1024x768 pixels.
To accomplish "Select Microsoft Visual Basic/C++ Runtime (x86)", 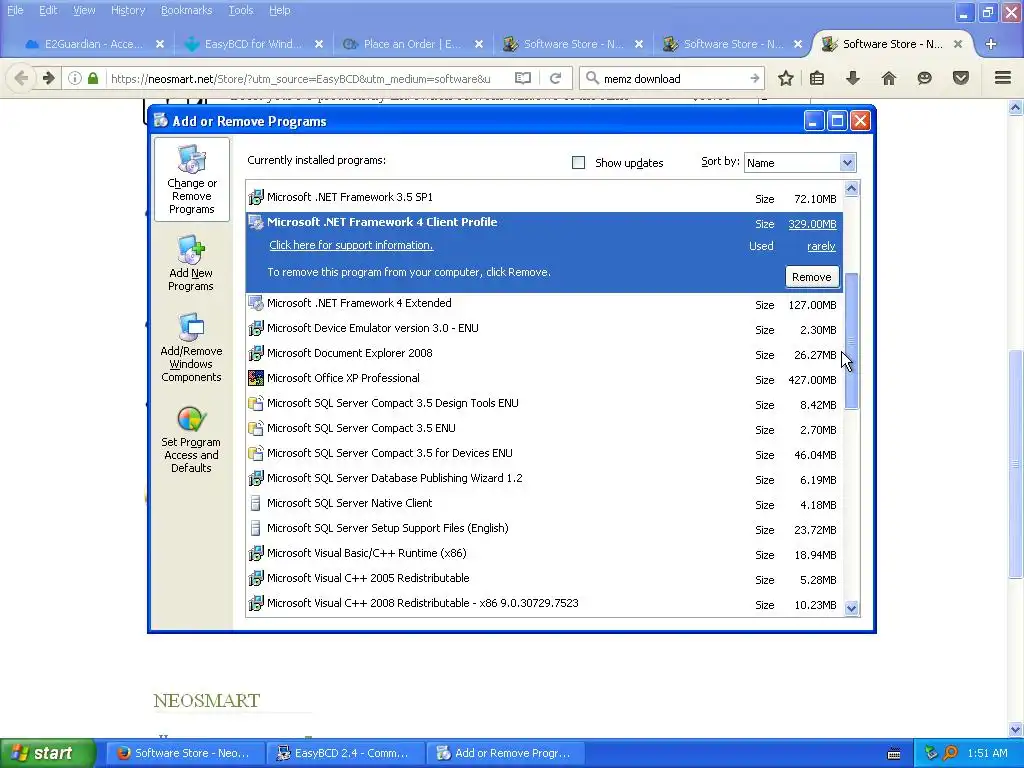I will [544, 554].
